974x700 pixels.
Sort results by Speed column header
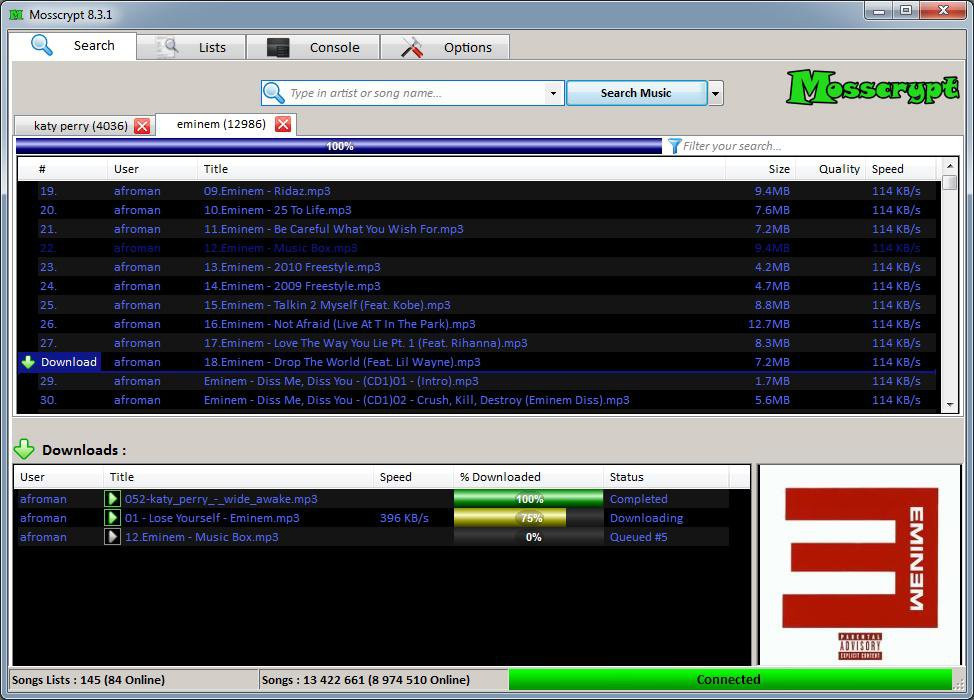click(900, 169)
